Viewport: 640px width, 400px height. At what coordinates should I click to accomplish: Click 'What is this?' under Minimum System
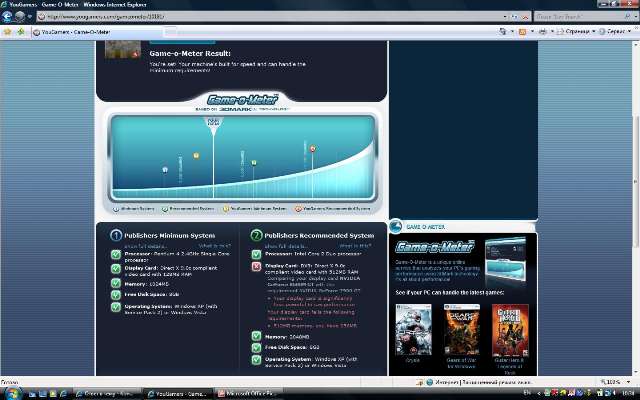click(215, 246)
